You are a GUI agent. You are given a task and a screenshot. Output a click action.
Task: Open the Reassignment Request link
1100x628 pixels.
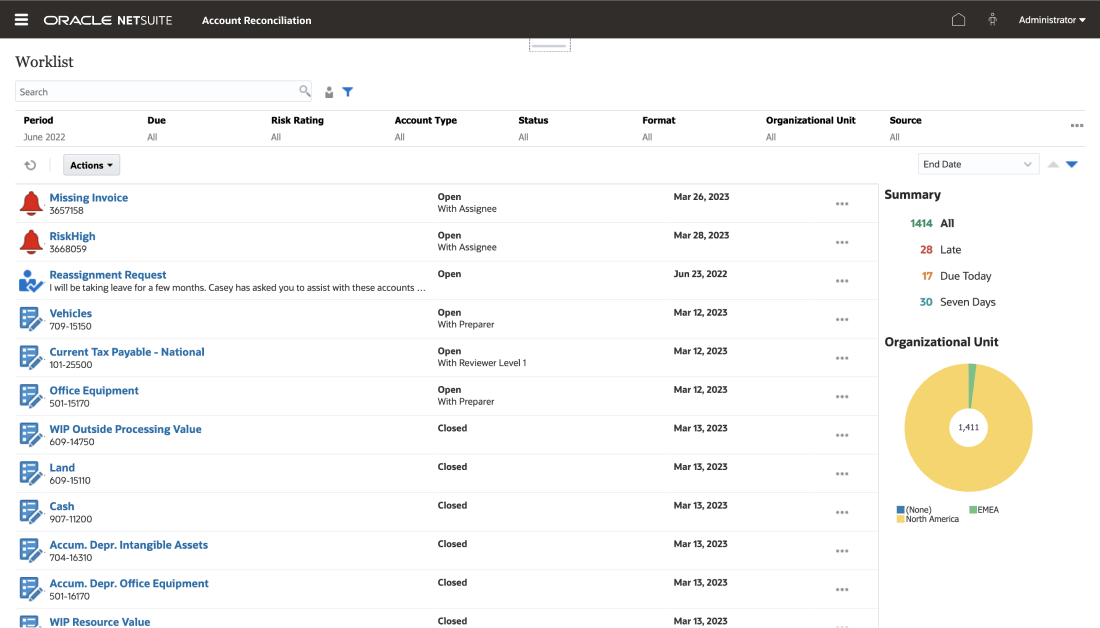(x=108, y=275)
